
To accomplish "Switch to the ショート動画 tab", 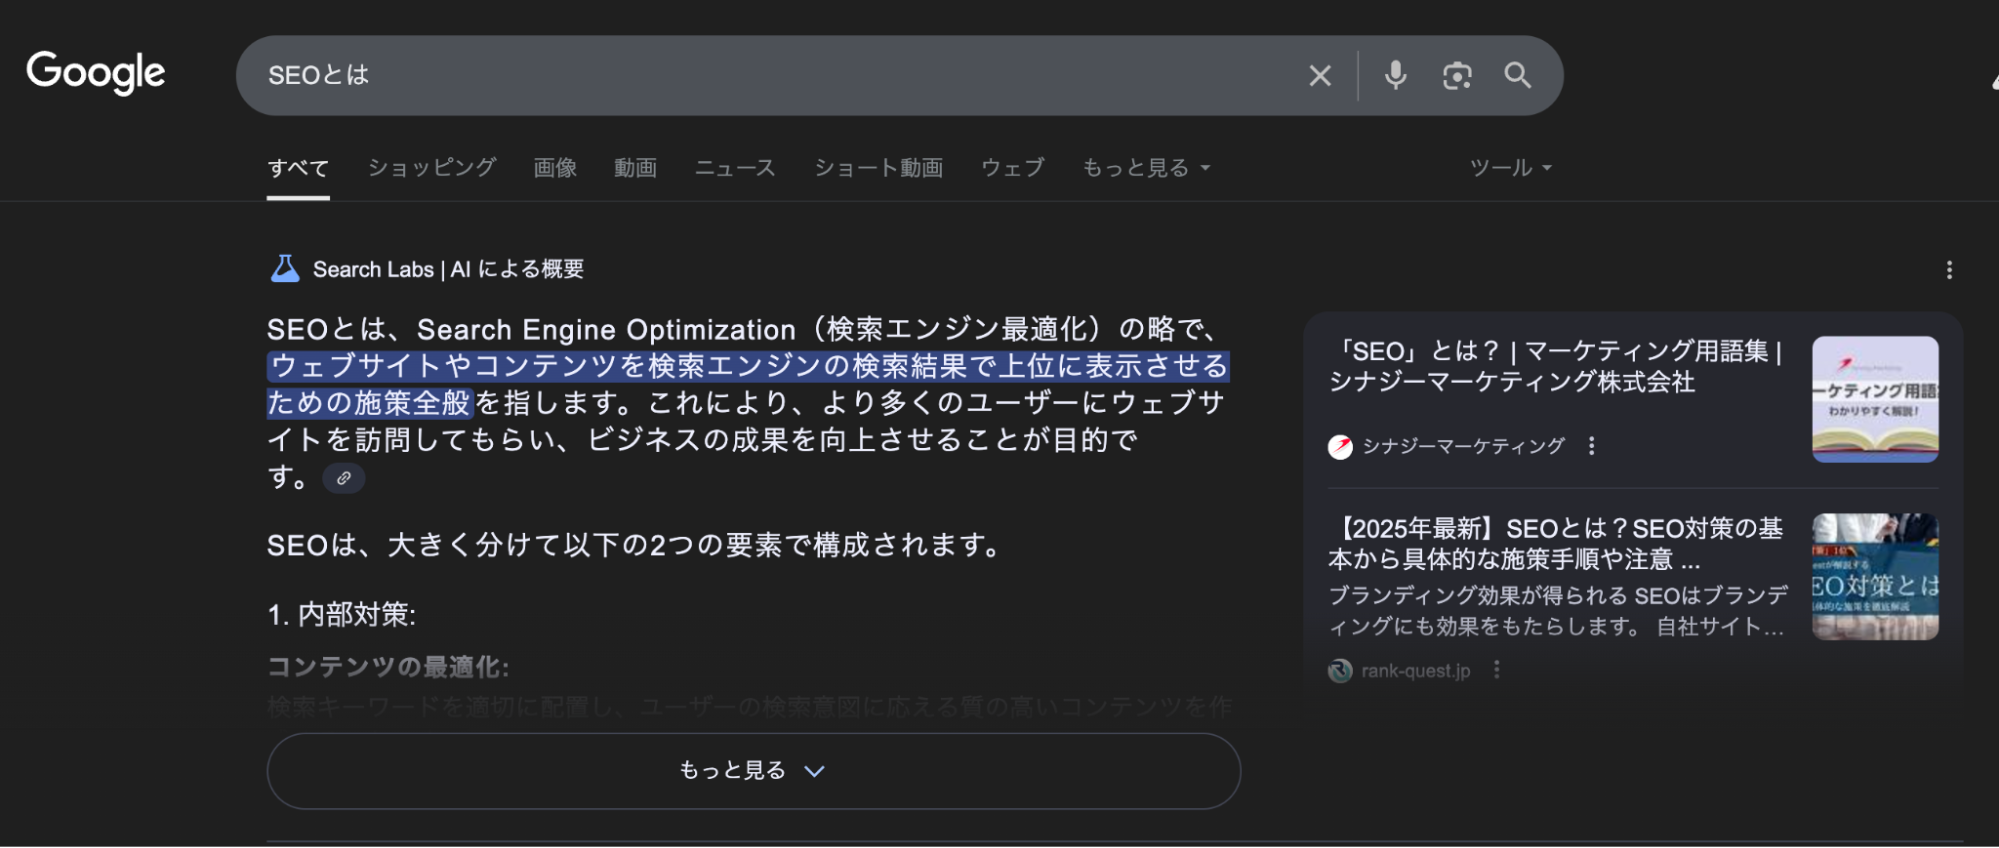I will tap(879, 167).
